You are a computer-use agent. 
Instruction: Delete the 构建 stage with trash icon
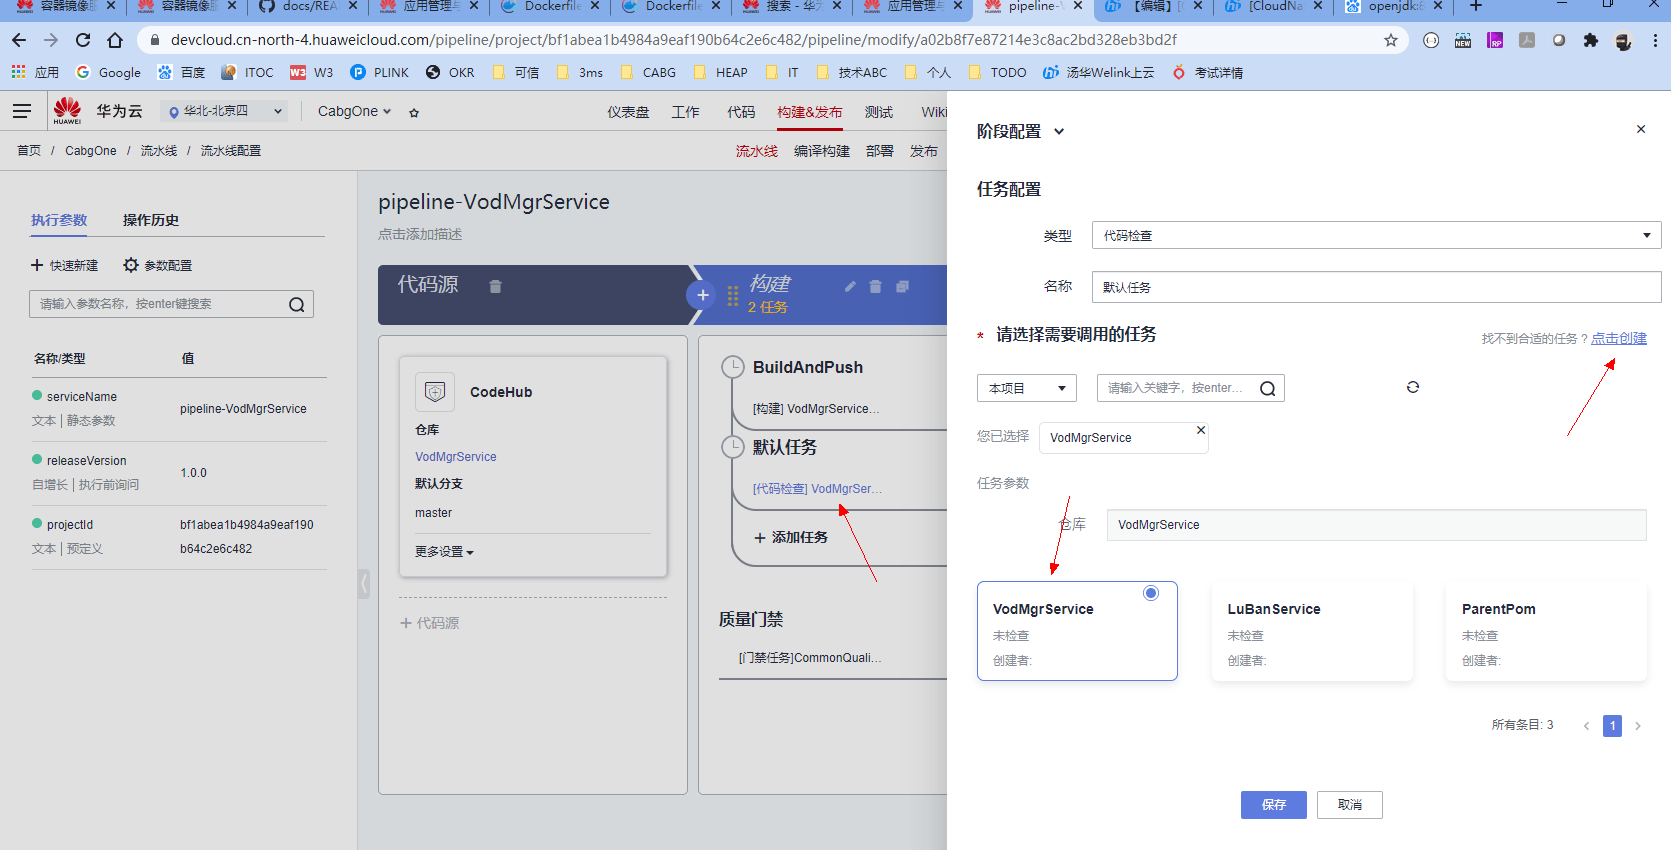[875, 286]
